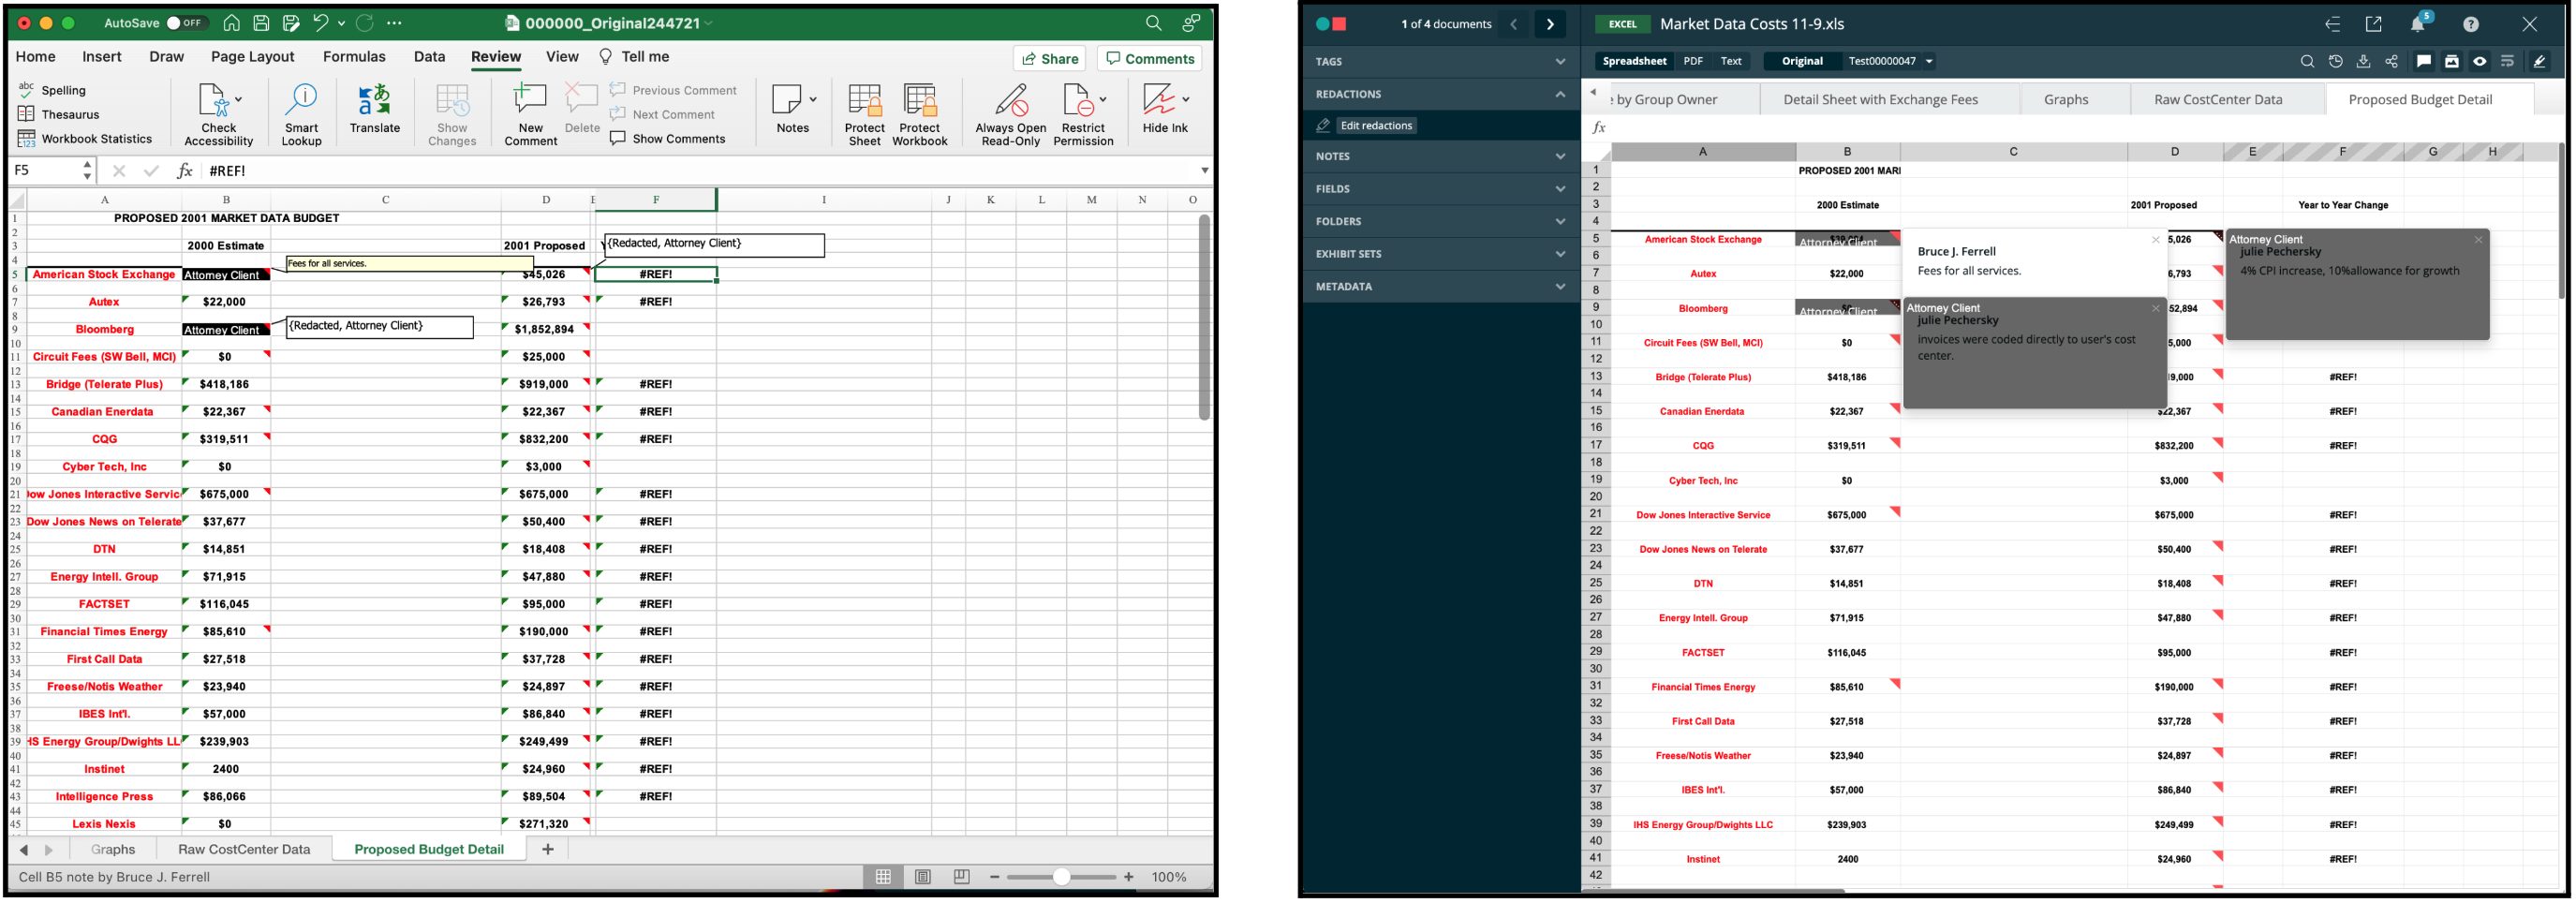The height and width of the screenshot is (903, 2576).
Task: Click Protect Workbook
Action: click(919, 115)
